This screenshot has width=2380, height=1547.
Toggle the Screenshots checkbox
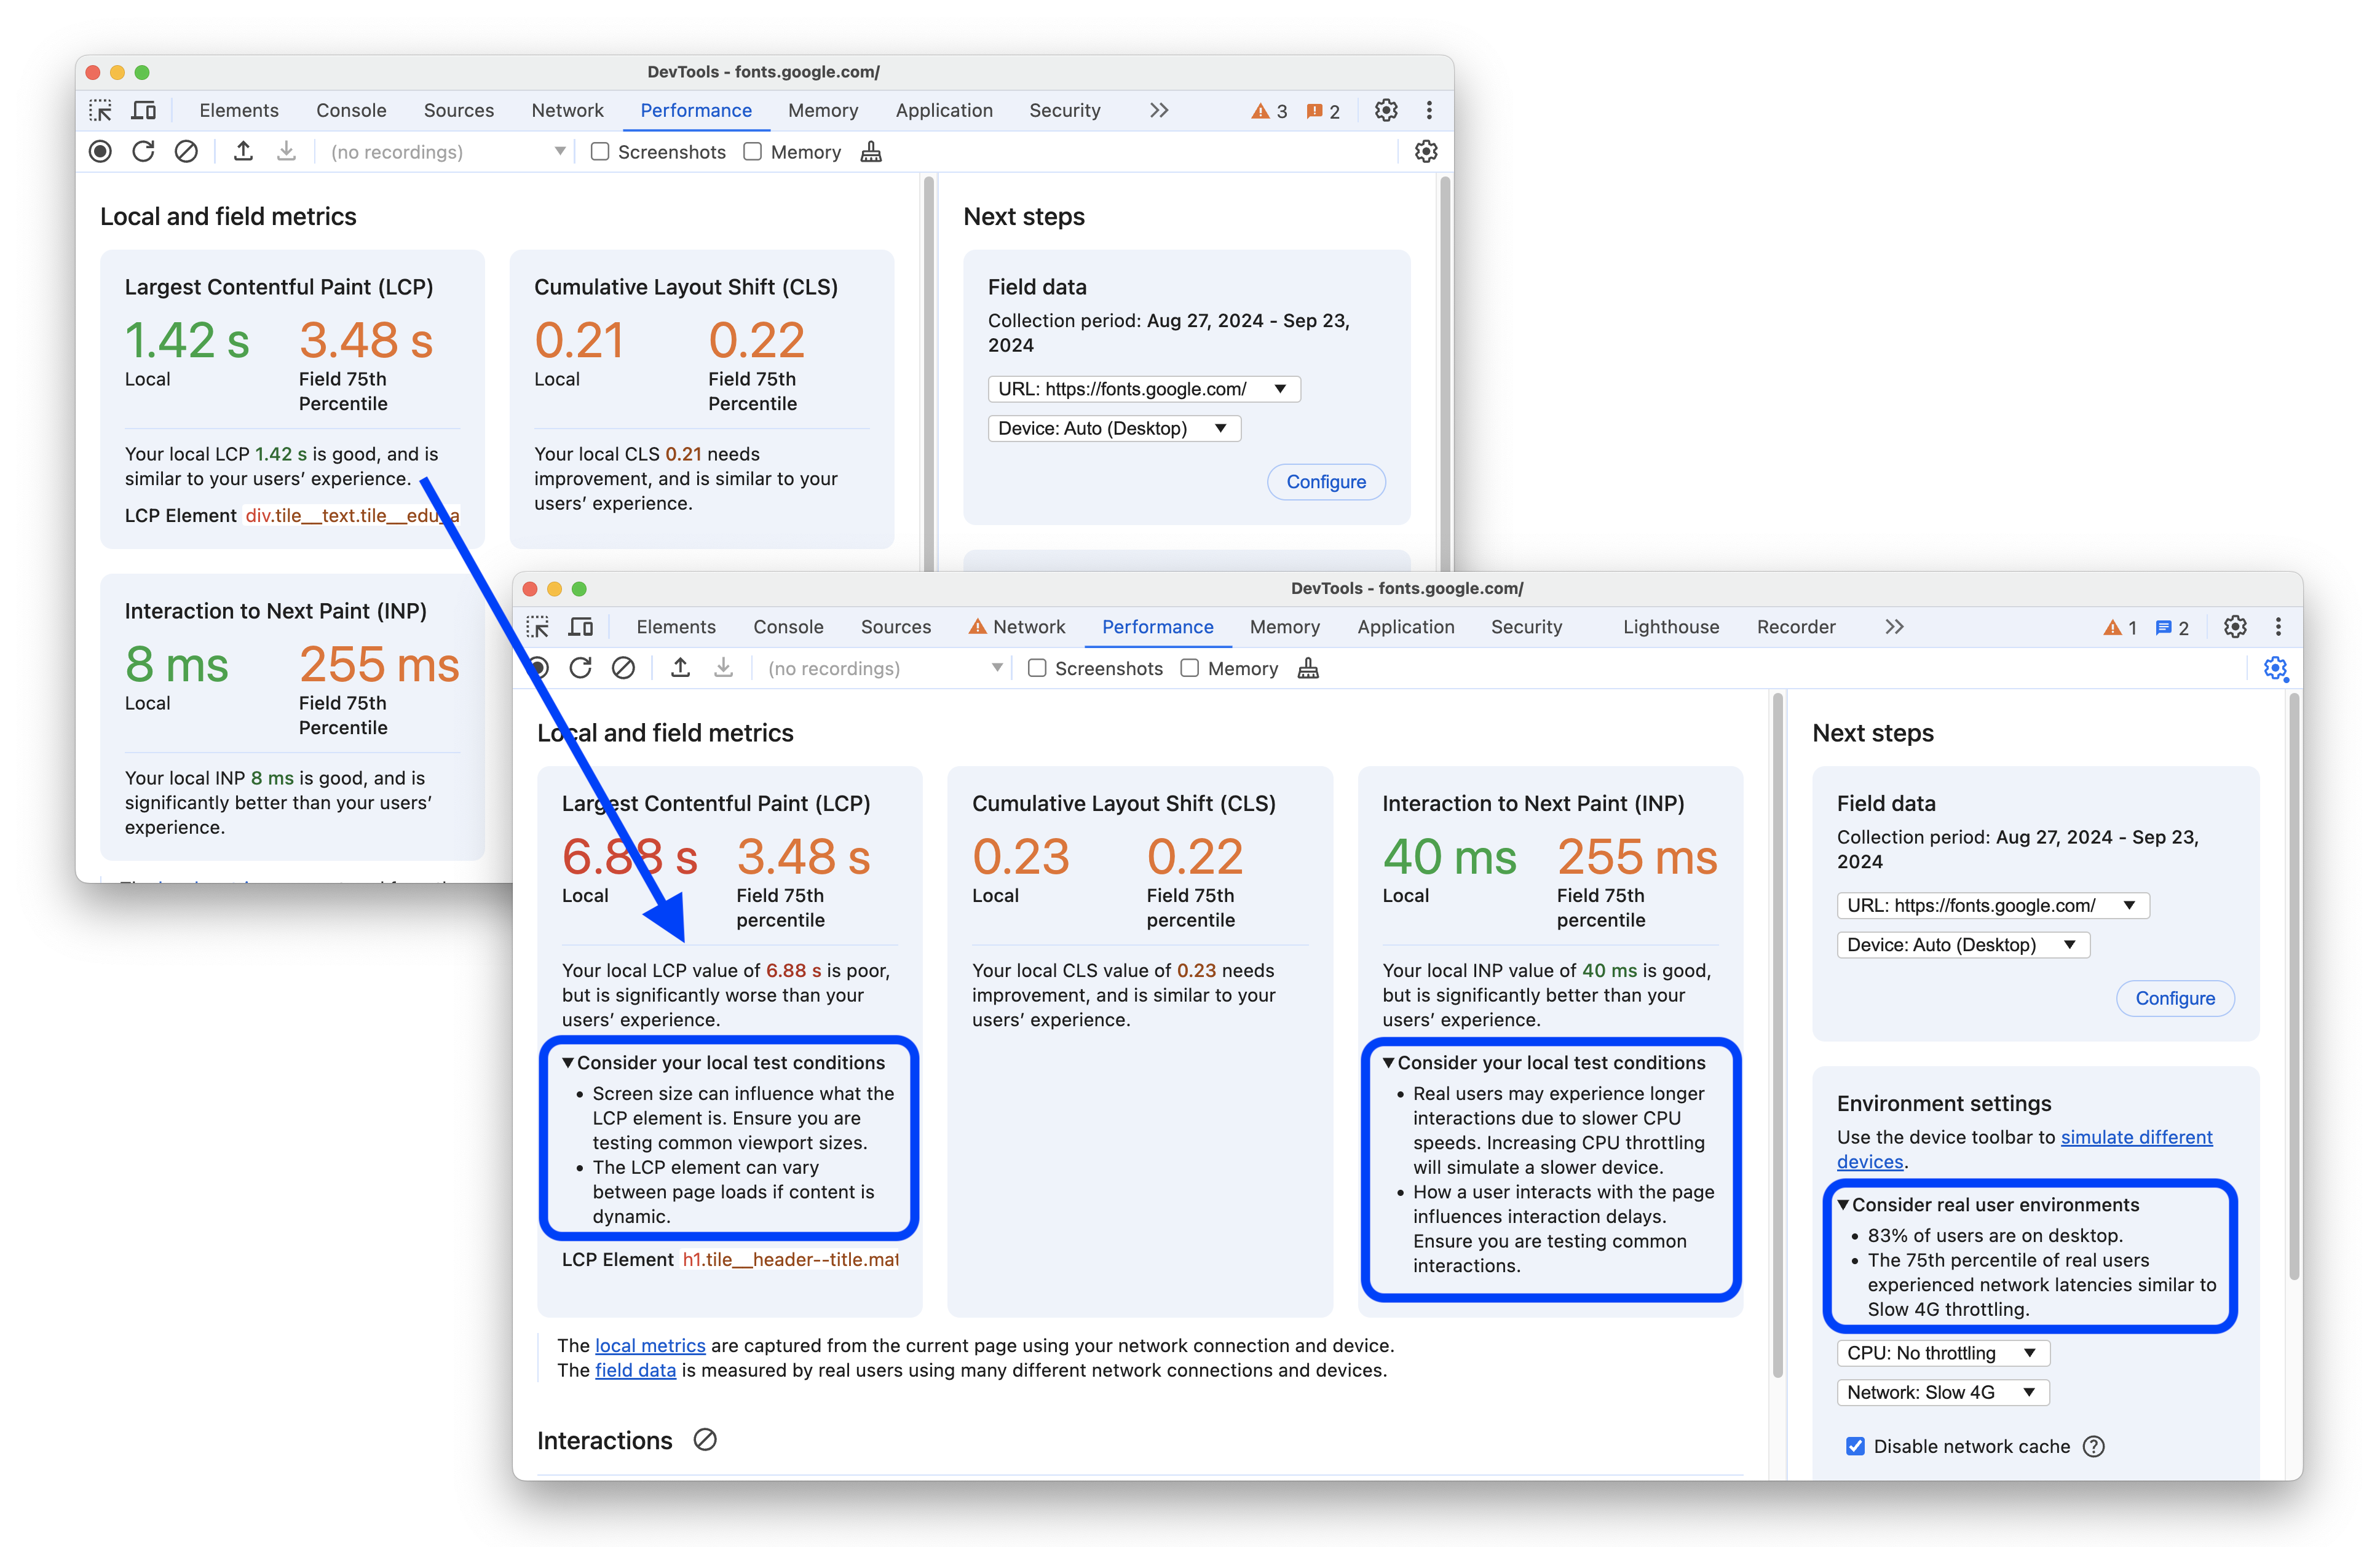pos(1034,671)
